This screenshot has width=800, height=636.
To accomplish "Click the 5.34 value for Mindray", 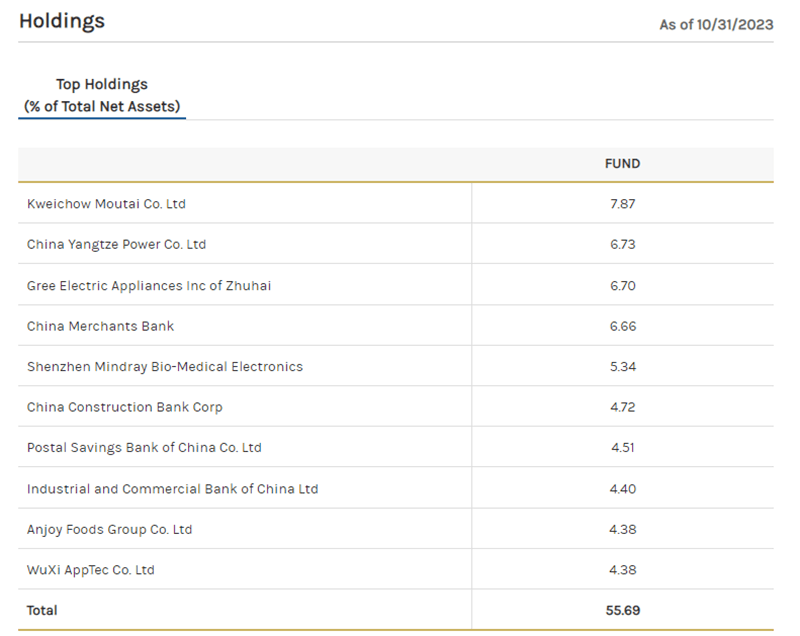I will pos(622,367).
